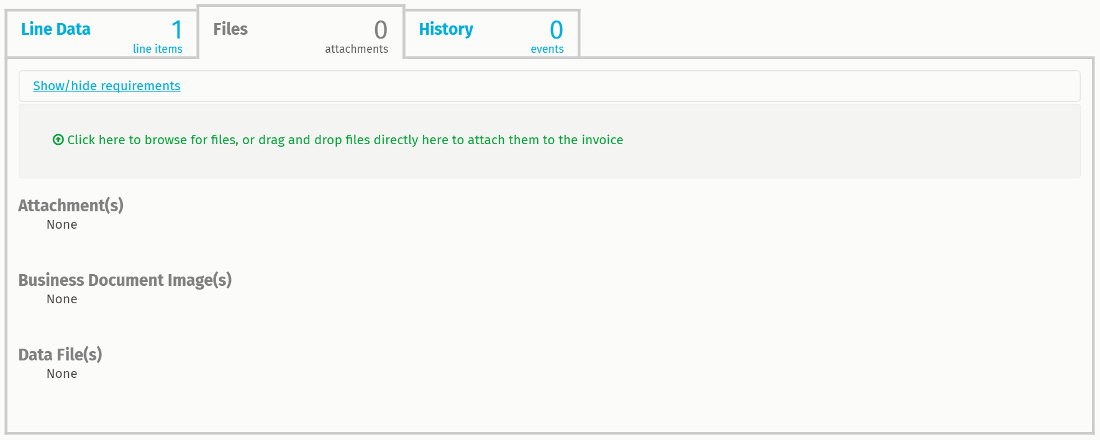The width and height of the screenshot is (1100, 440).
Task: Click the 'line items' caption text
Action: (x=158, y=49)
